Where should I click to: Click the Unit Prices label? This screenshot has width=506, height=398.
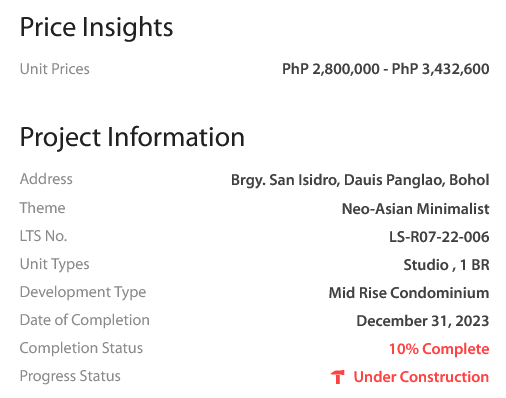55,69
